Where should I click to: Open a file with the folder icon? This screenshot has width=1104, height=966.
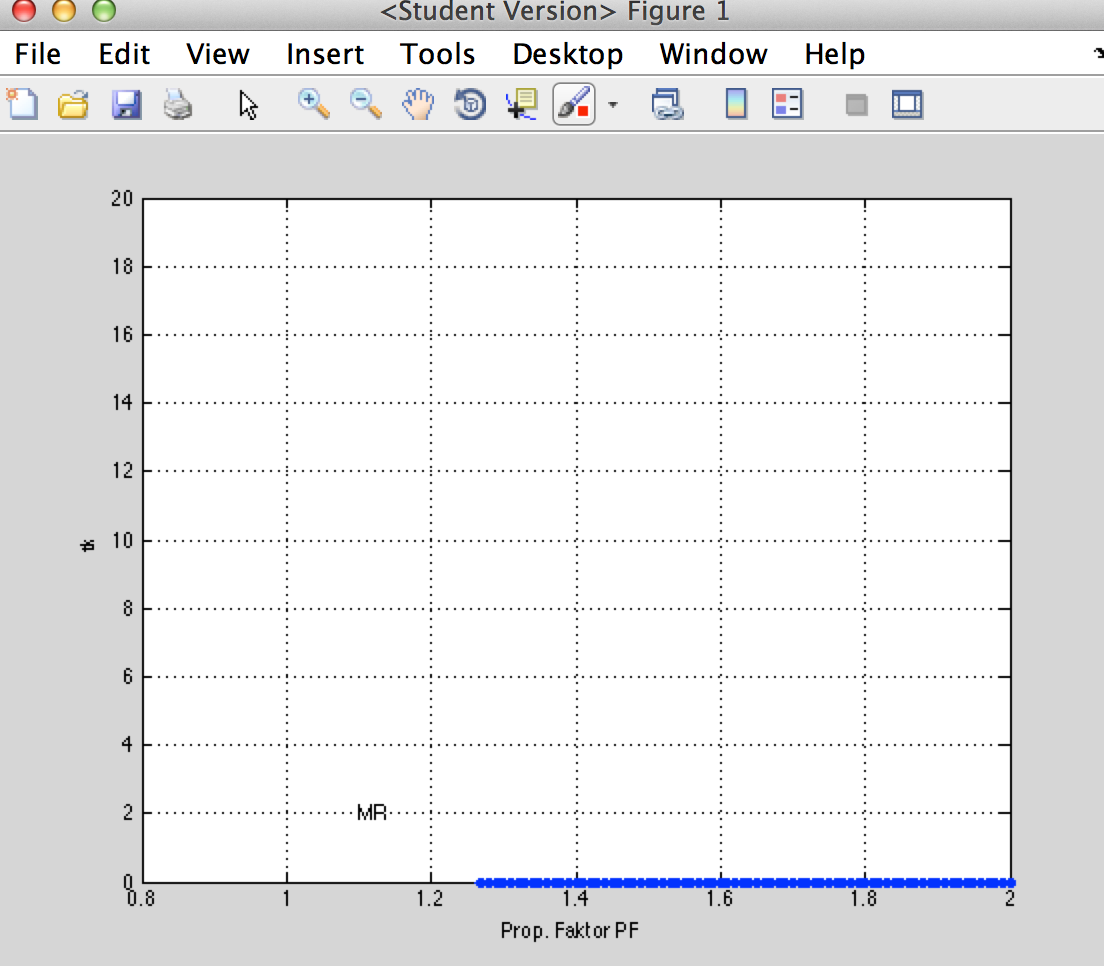tap(73, 104)
